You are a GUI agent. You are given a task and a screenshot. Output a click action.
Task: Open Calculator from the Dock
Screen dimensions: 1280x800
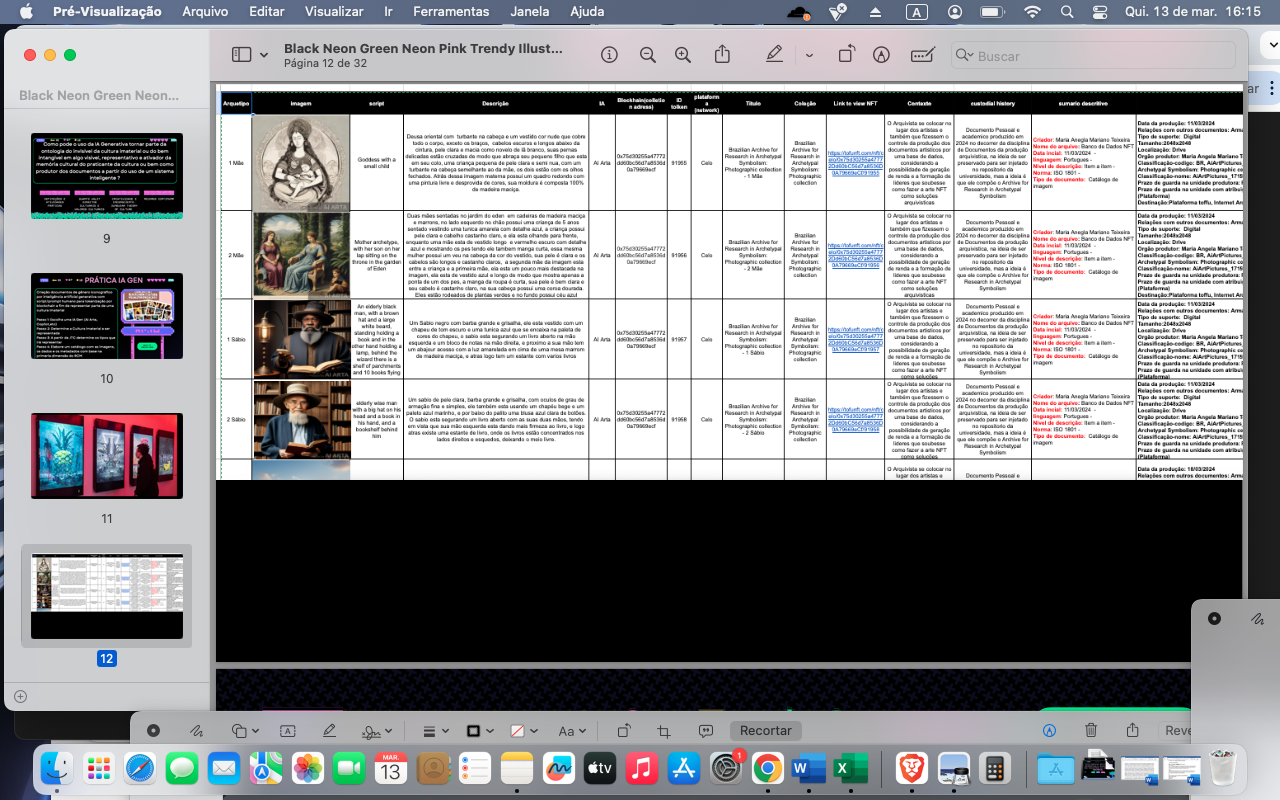(x=994, y=768)
